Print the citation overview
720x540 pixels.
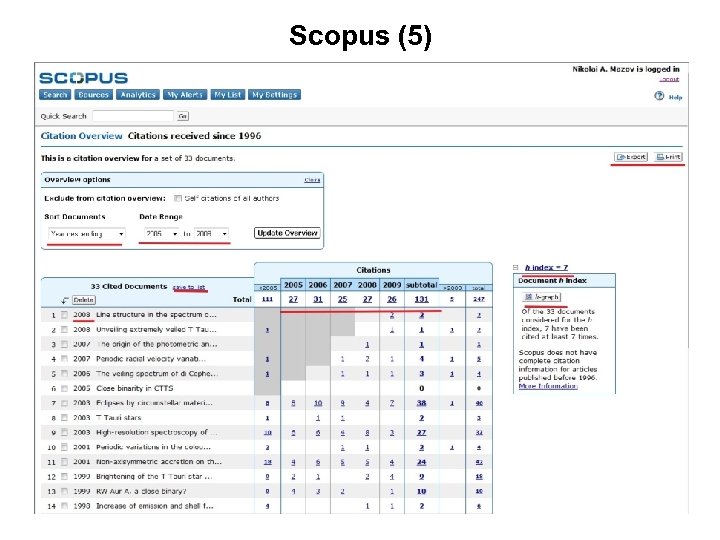point(668,157)
